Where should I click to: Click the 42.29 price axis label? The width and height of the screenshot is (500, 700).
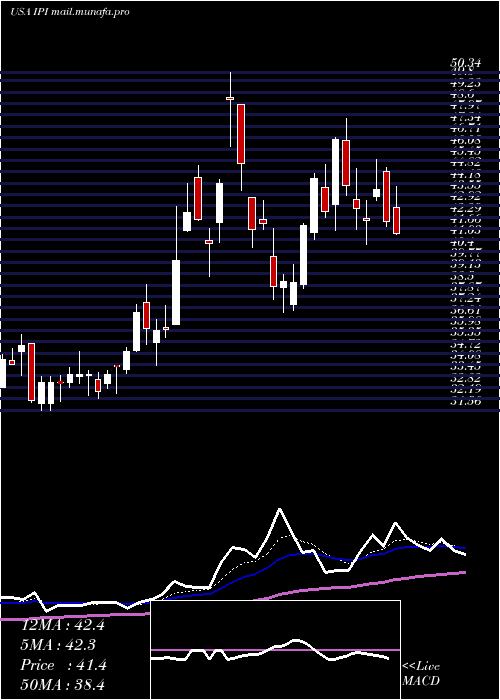pyautogui.click(x=465, y=208)
